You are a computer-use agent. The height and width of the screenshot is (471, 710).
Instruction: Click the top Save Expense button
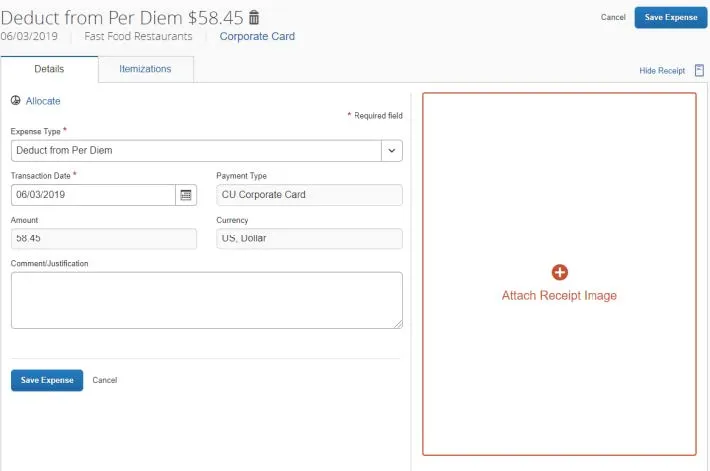click(671, 17)
